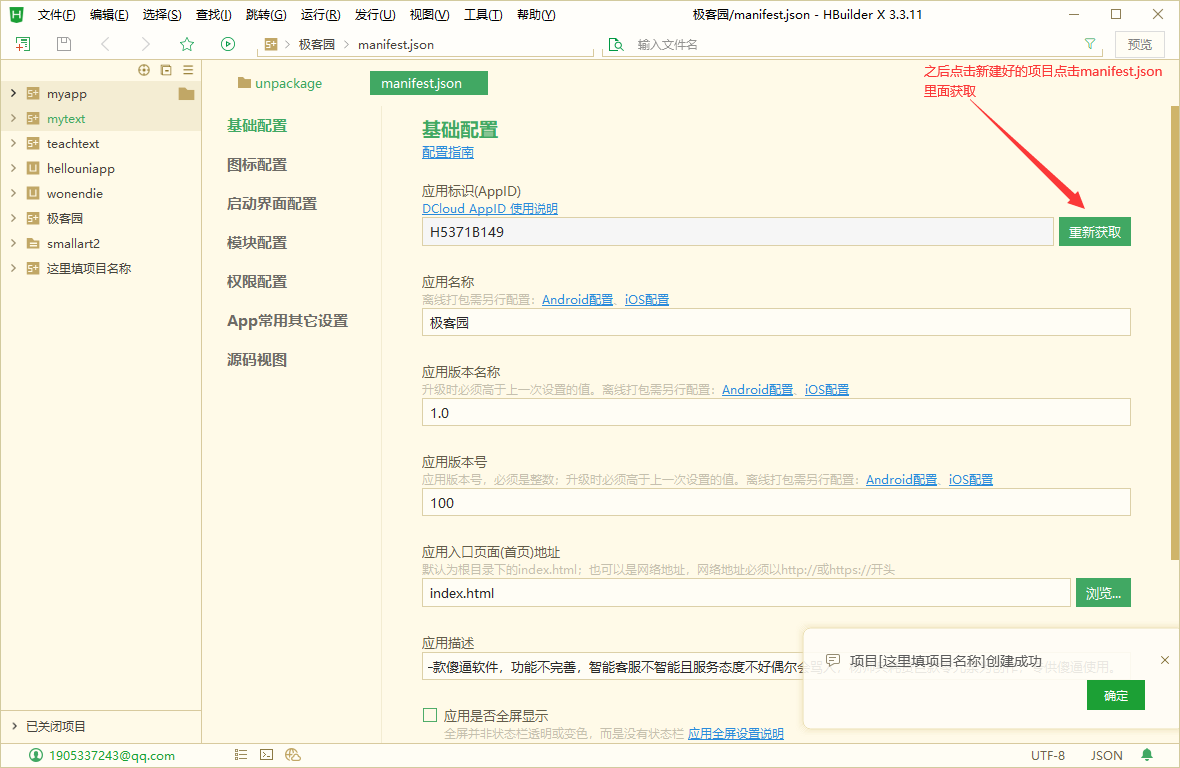Expand the myapp project
The height and width of the screenshot is (768, 1180).
coord(13,93)
